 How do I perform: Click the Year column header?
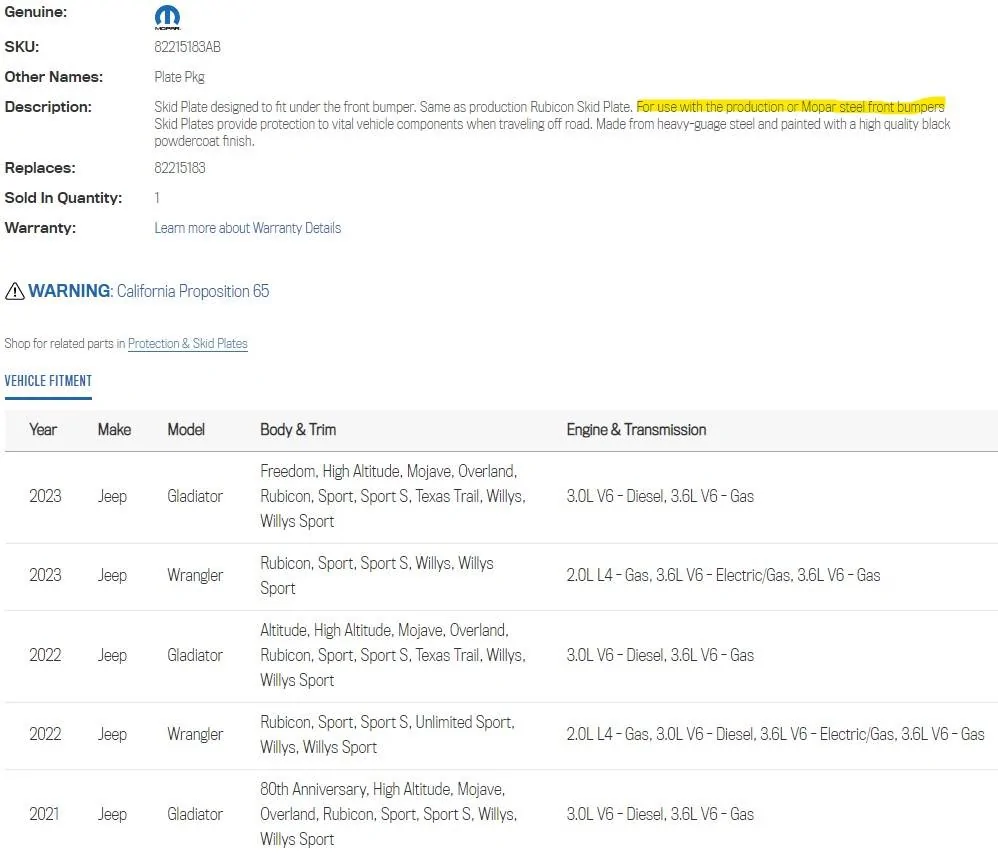coord(43,430)
